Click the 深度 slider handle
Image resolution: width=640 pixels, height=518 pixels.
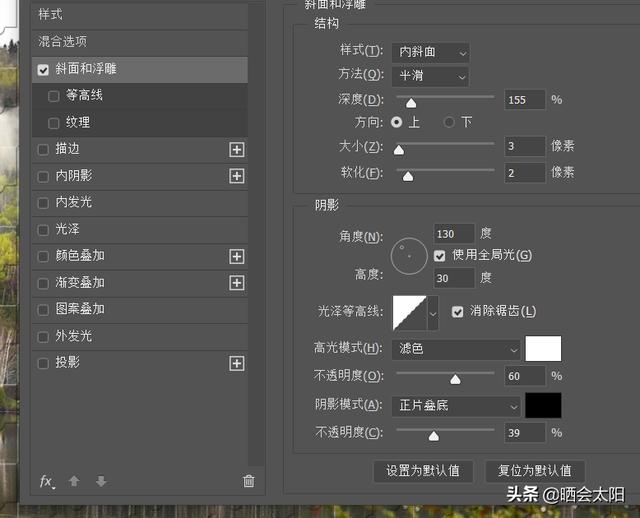pyautogui.click(x=411, y=103)
